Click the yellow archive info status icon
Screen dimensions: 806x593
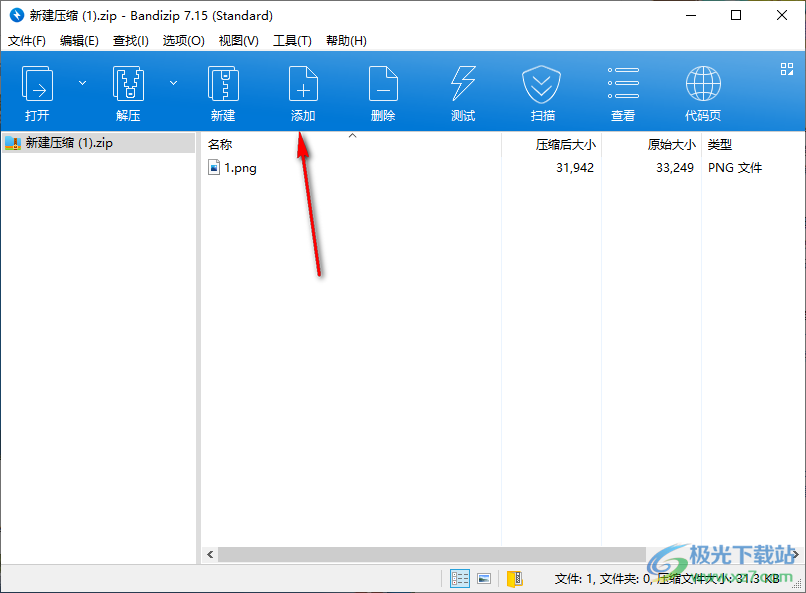[x=515, y=579]
